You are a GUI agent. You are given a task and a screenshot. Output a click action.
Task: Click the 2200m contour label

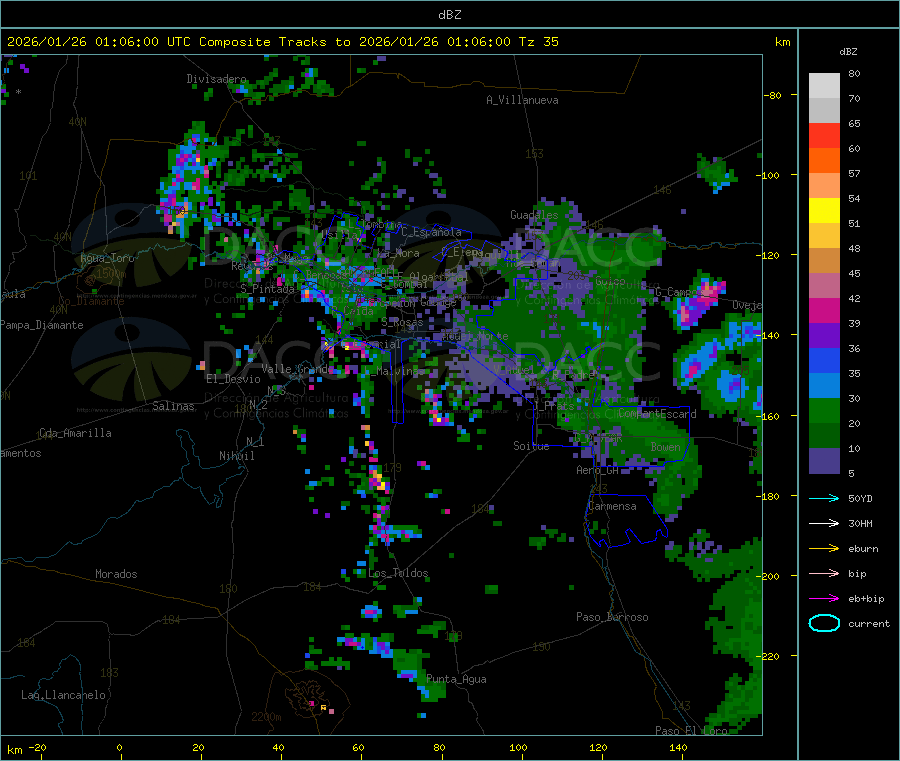tap(266, 717)
